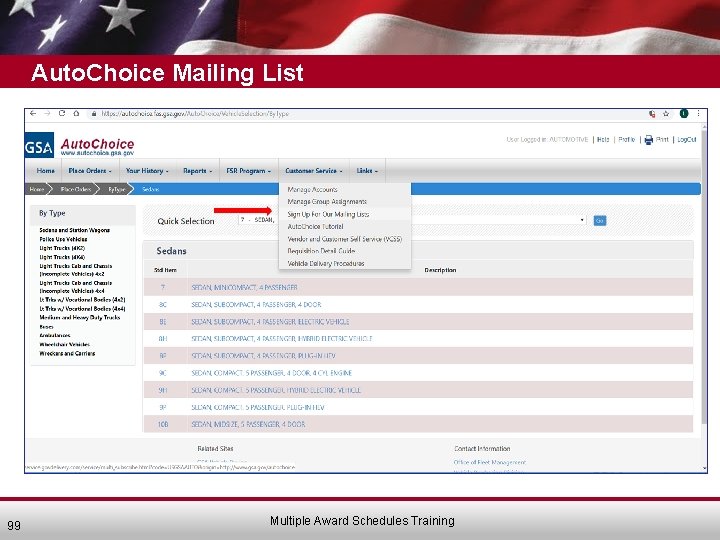Screen dimensions: 720x540
Task: Open the Customer Service menu
Action: [x=314, y=170]
